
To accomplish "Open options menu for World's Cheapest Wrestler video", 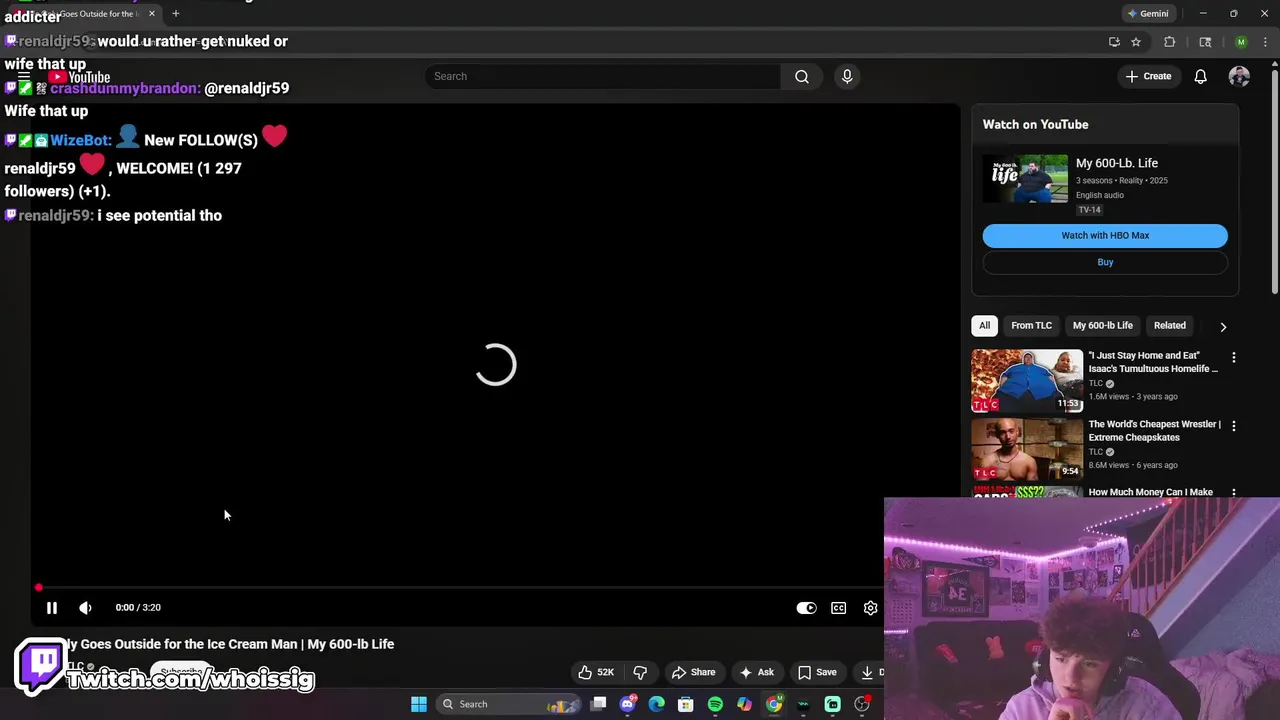I will pos(1233,426).
